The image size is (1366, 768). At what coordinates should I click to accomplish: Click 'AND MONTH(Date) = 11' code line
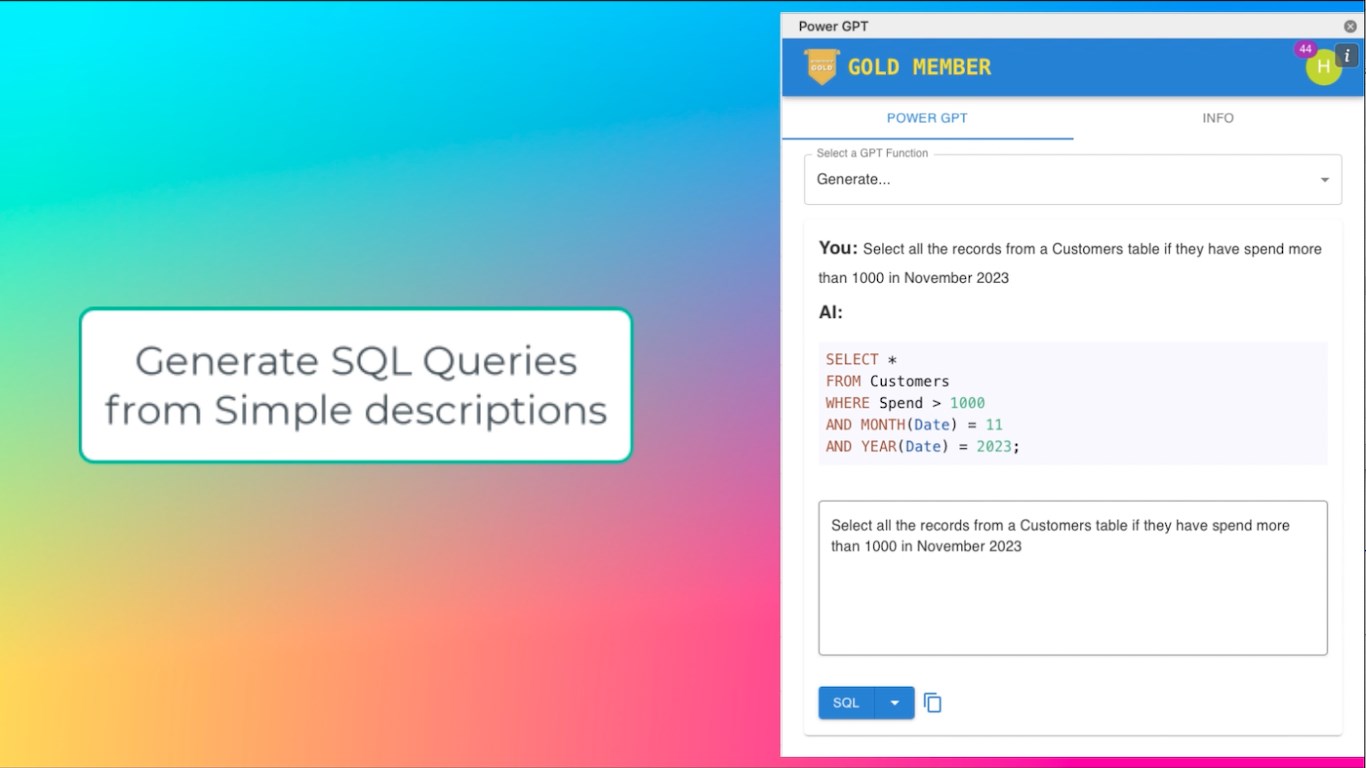pos(914,425)
